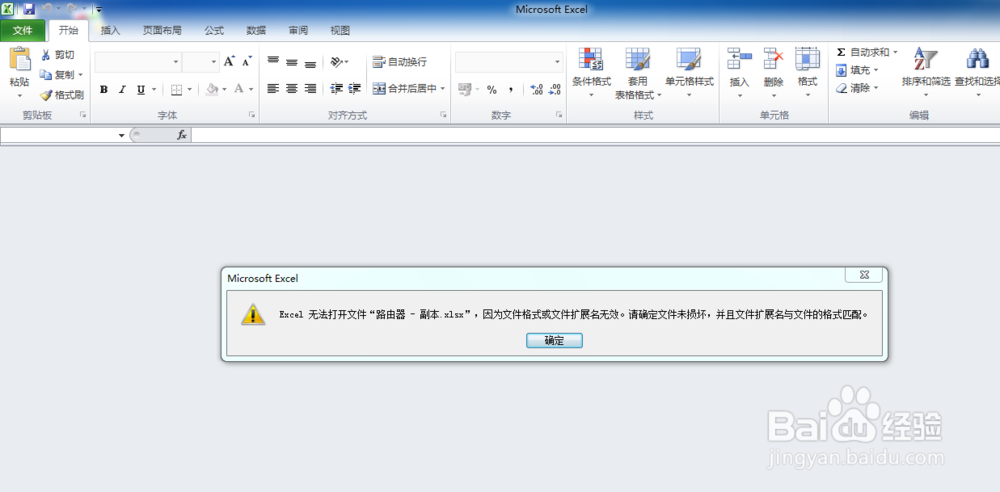The image size is (1000, 492).
Task: Toggle italic formatting
Action: [x=122, y=89]
